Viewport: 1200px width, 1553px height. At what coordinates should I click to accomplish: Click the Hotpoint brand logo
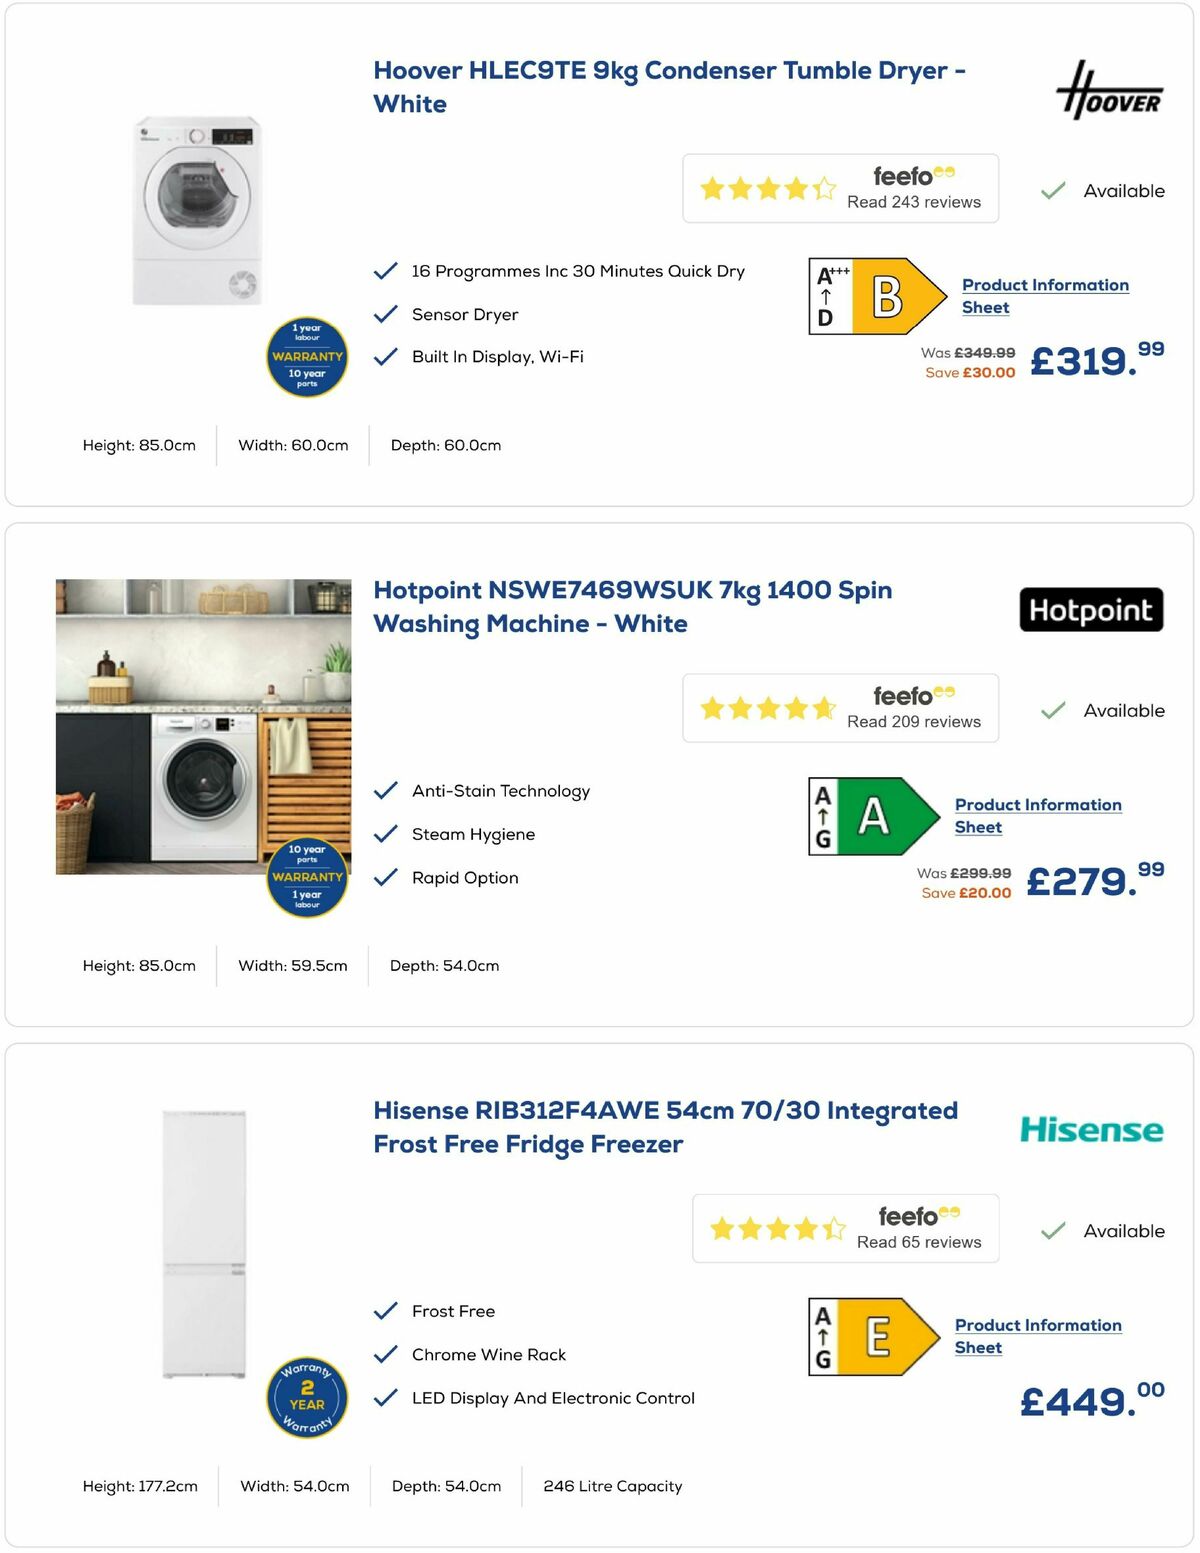(x=1092, y=611)
